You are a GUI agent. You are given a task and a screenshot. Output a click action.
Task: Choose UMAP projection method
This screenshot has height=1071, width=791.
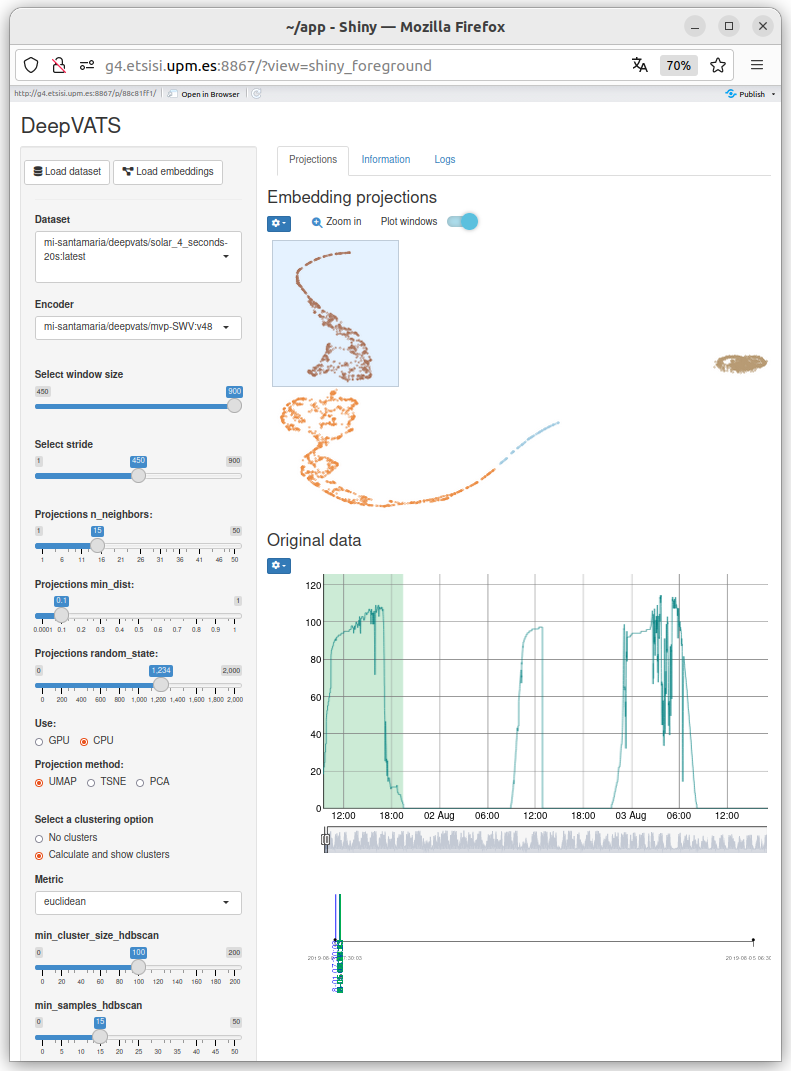[x=39, y=783]
